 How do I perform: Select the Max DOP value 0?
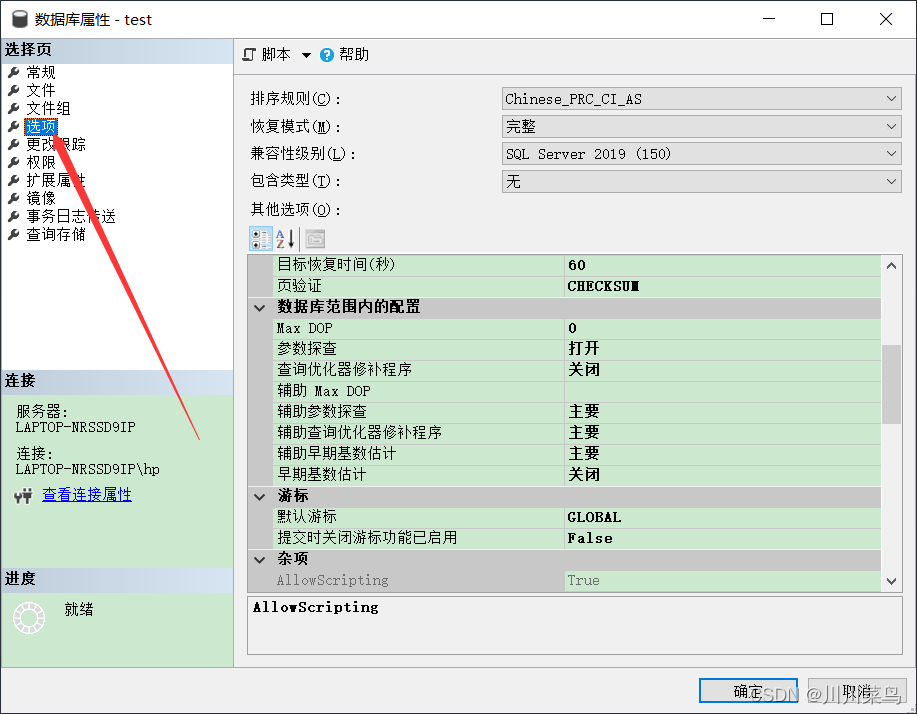pos(722,328)
